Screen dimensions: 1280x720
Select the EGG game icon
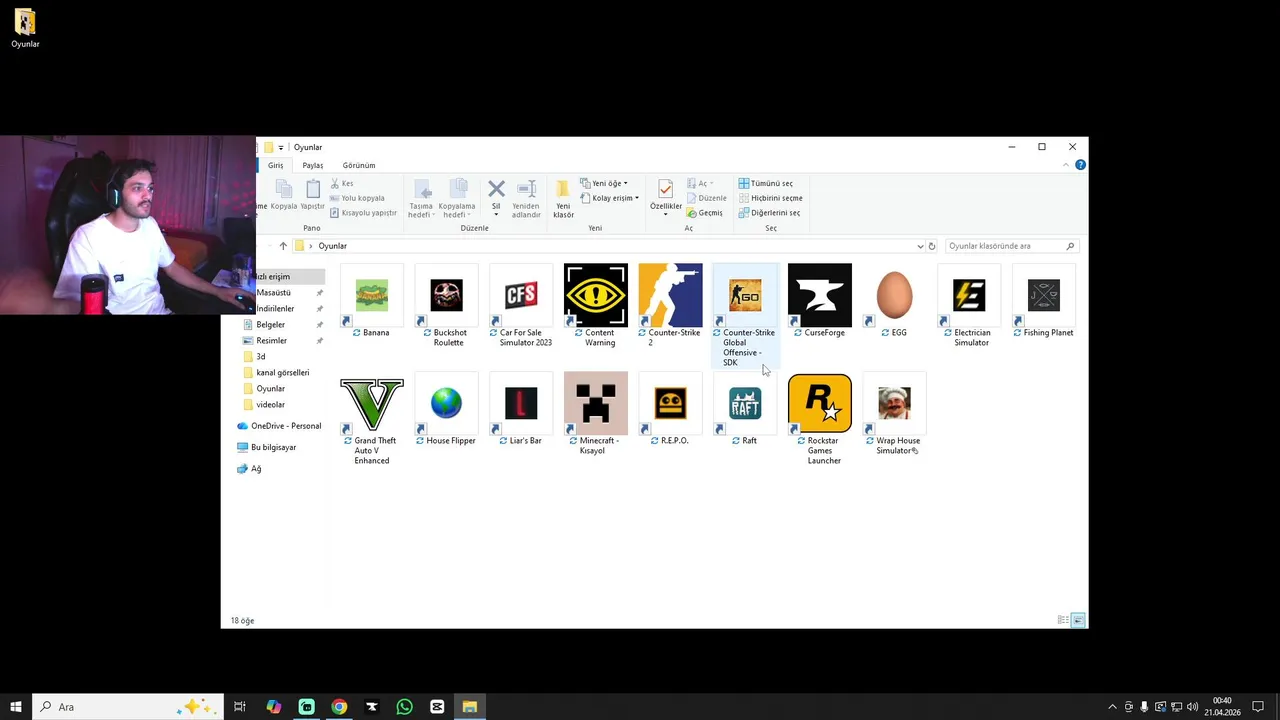(x=895, y=295)
